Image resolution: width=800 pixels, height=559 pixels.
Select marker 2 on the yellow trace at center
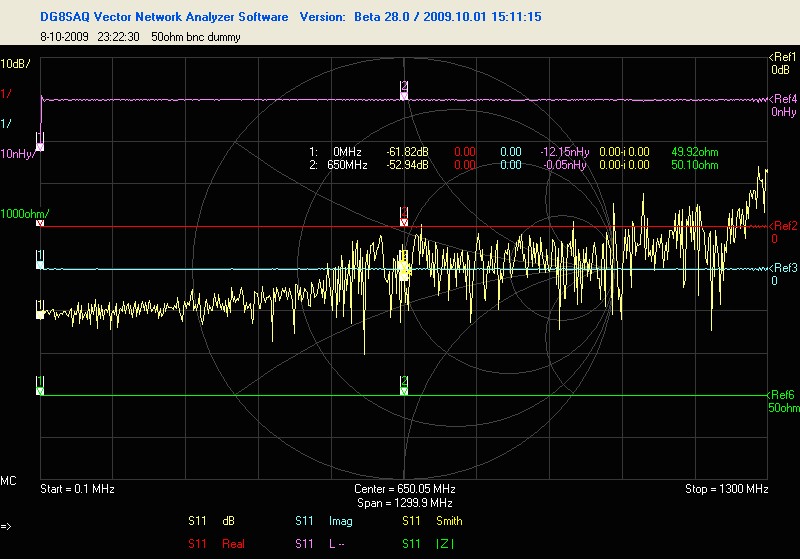[x=404, y=265]
